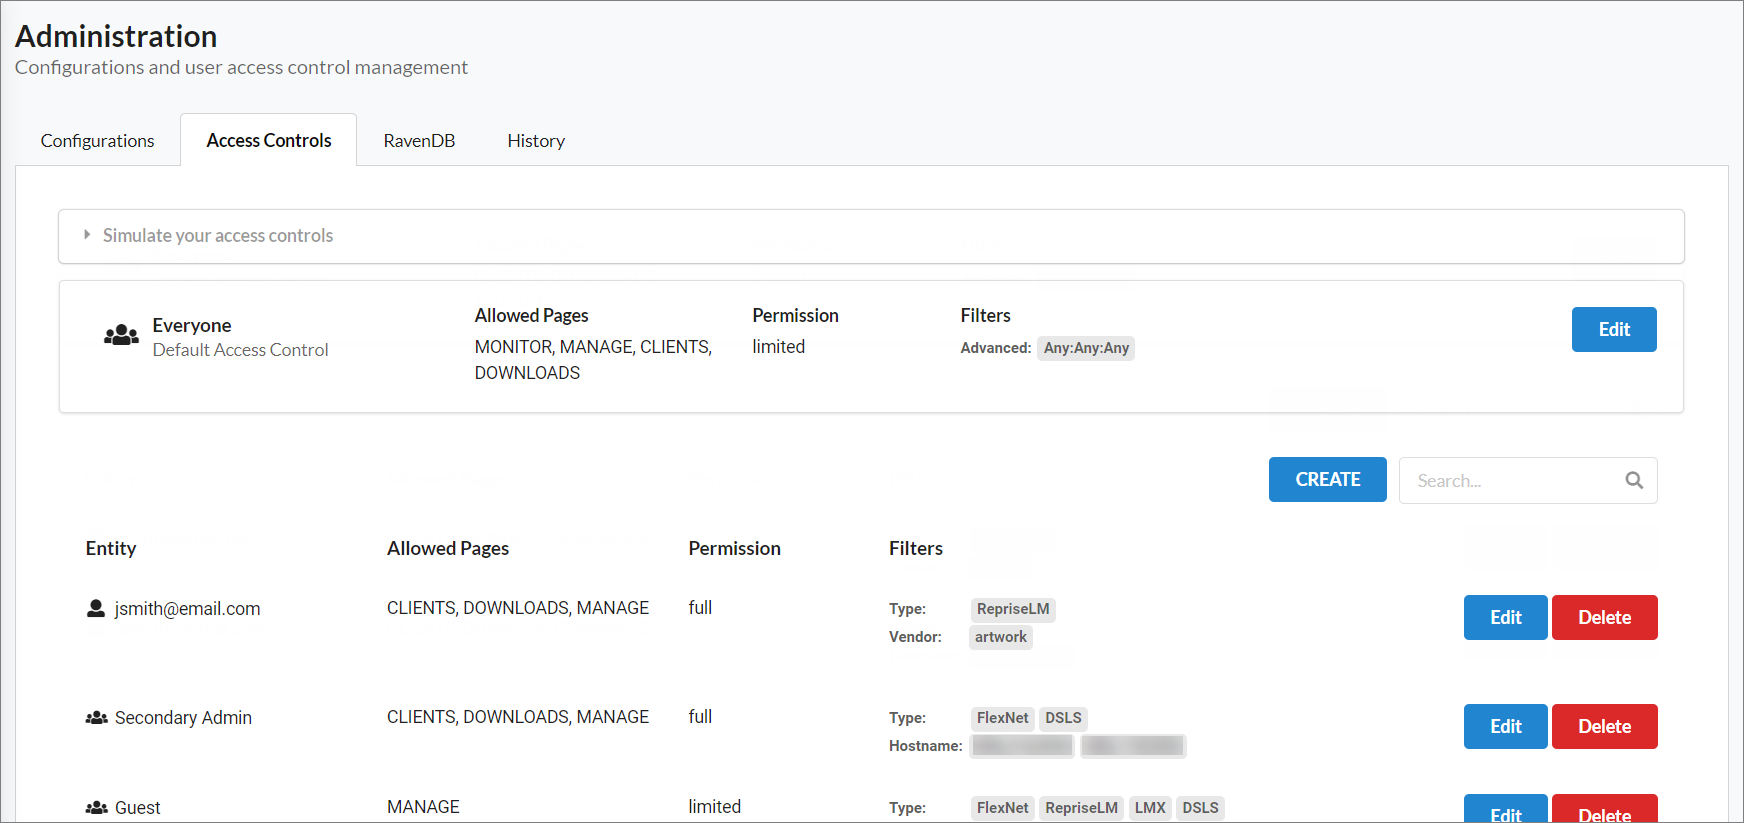Click the FlexNet tag in Secondary Admin row

point(1002,718)
